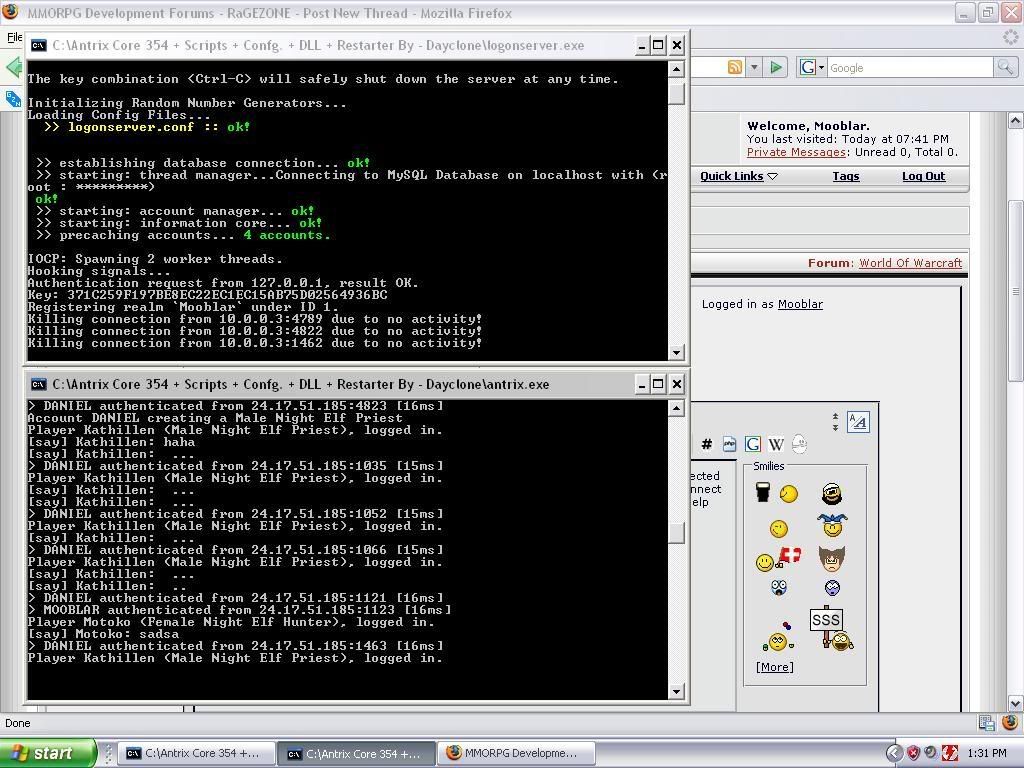
Task: Open the Private Messages link
Action: [795, 152]
